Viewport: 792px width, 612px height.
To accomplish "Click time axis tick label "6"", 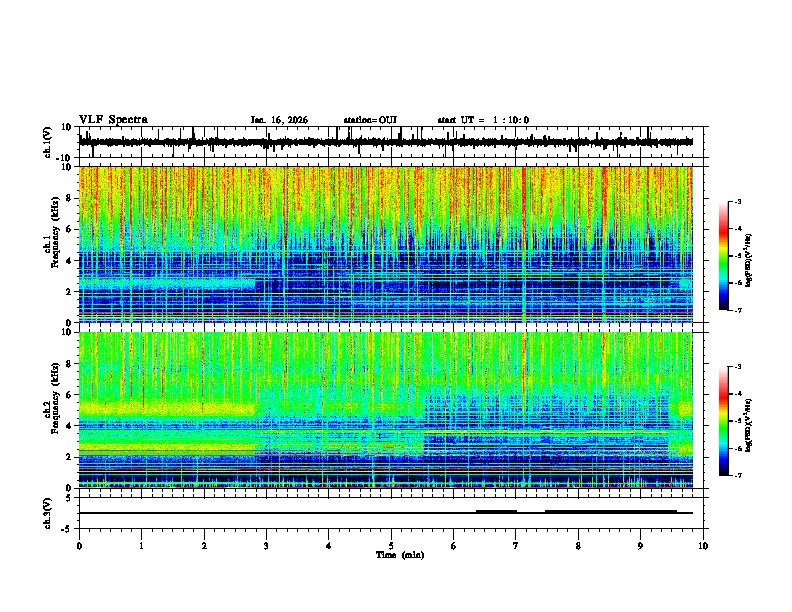I will (454, 546).
